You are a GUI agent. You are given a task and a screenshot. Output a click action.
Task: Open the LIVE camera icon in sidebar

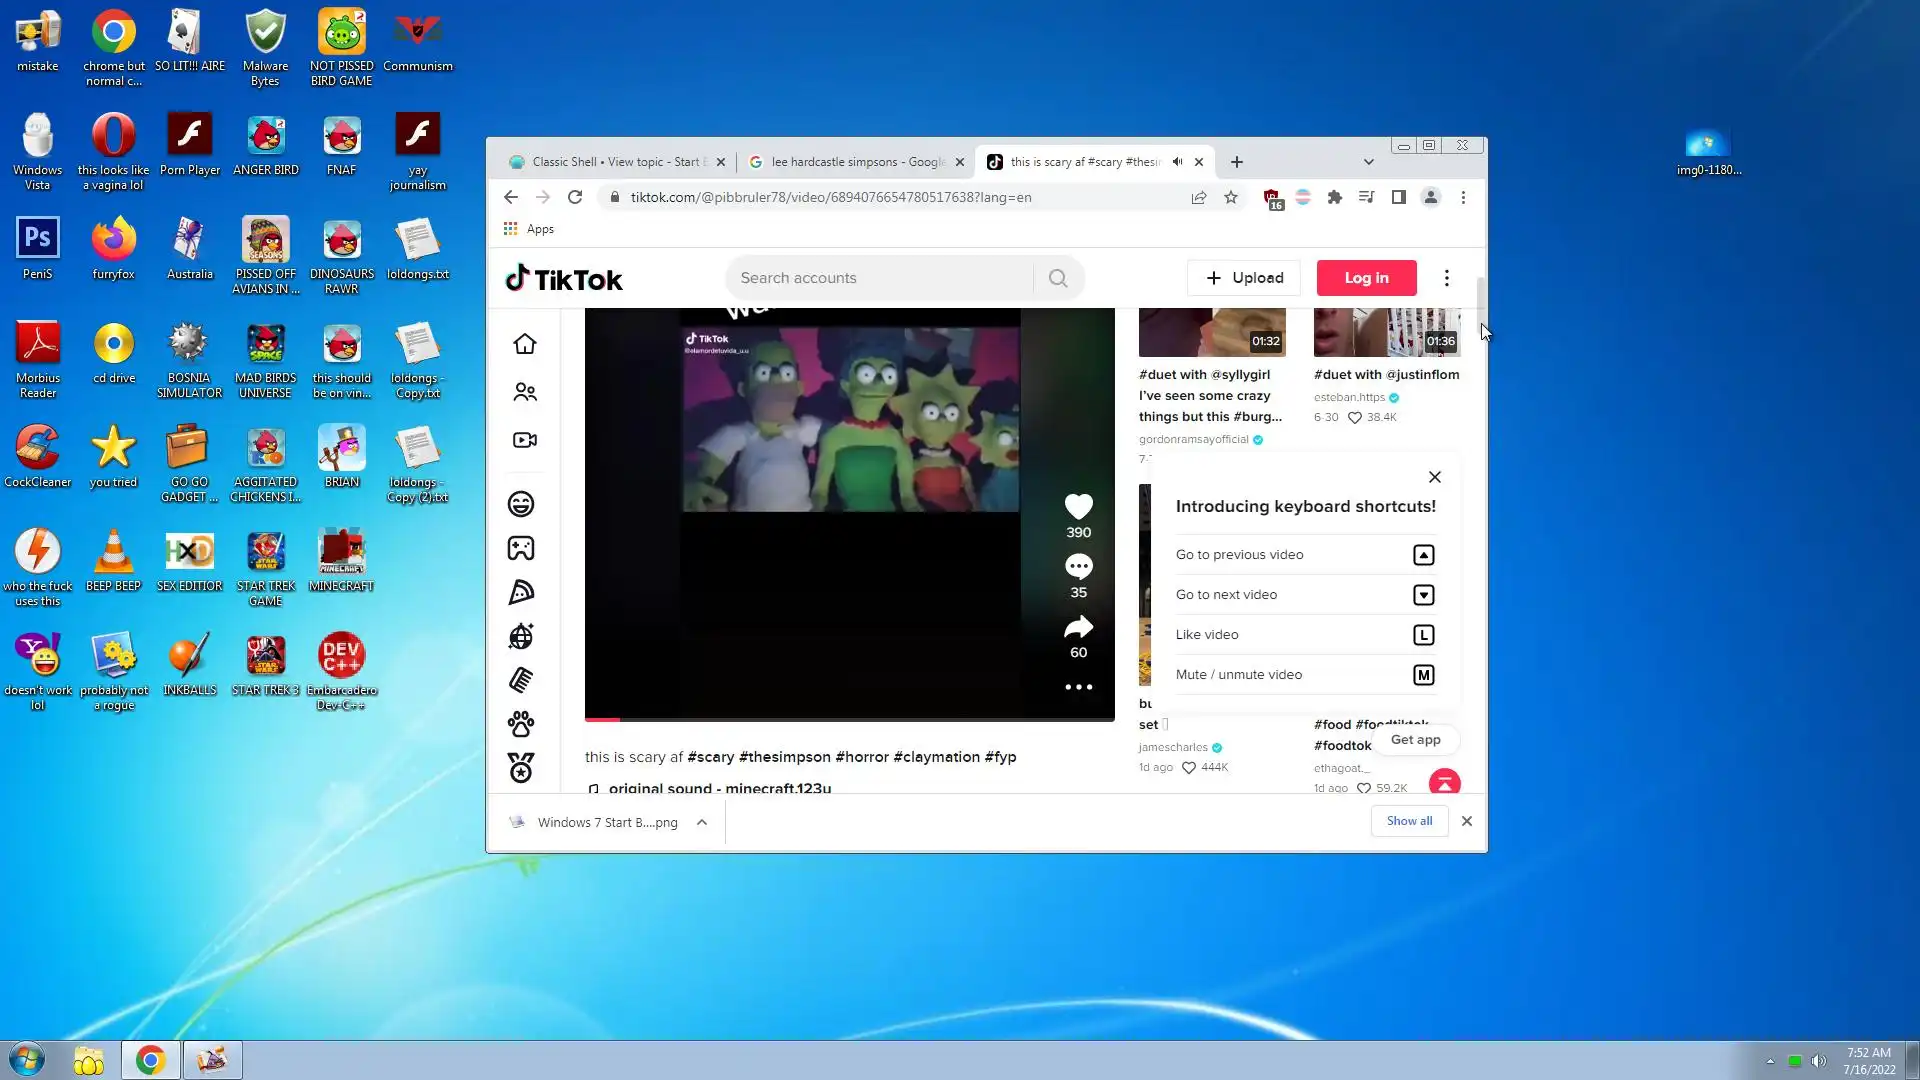pos(524,440)
